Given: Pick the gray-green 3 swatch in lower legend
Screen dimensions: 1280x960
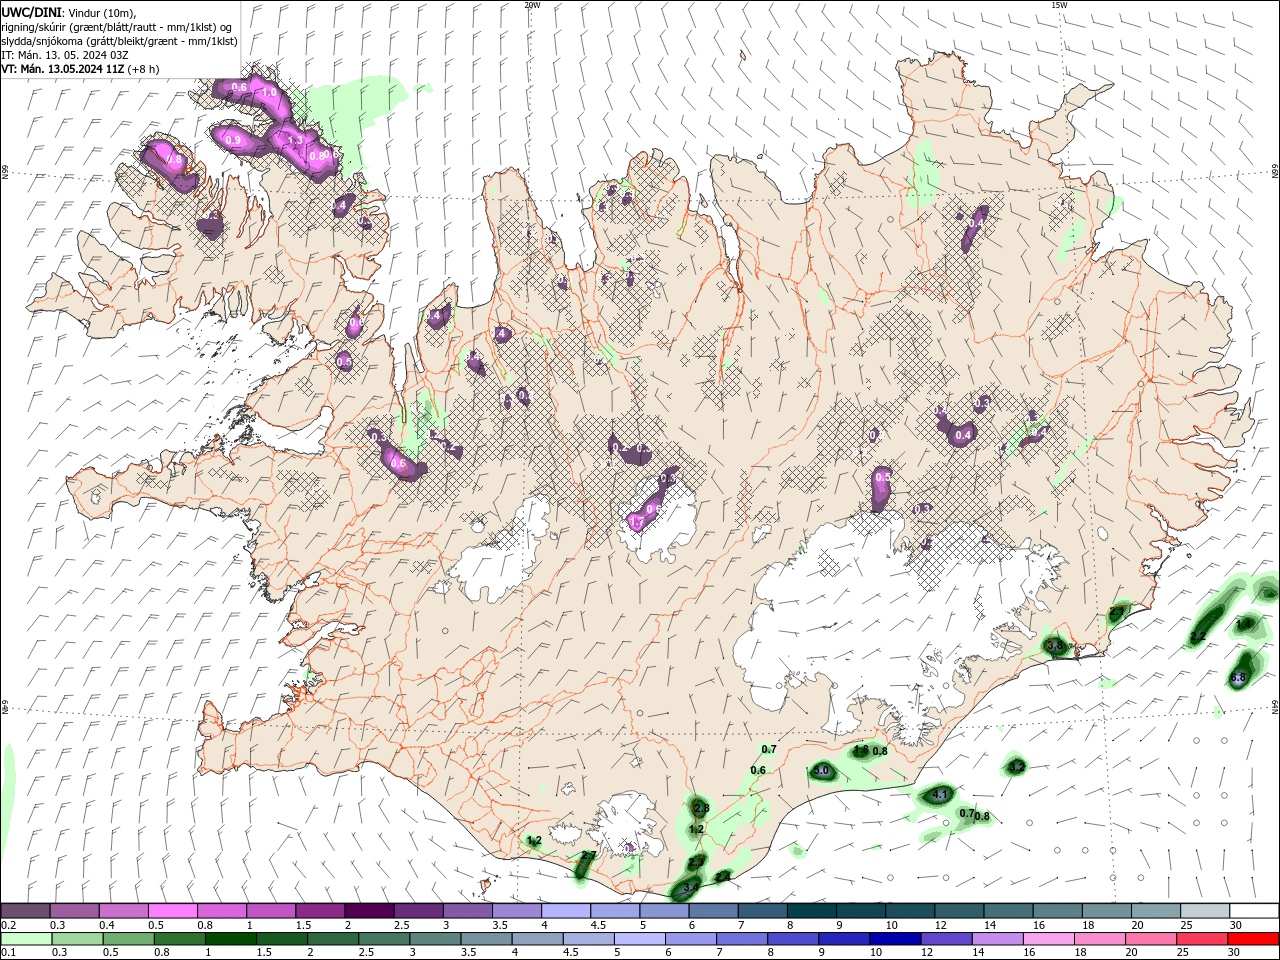Looking at the screenshot, I should (434, 939).
